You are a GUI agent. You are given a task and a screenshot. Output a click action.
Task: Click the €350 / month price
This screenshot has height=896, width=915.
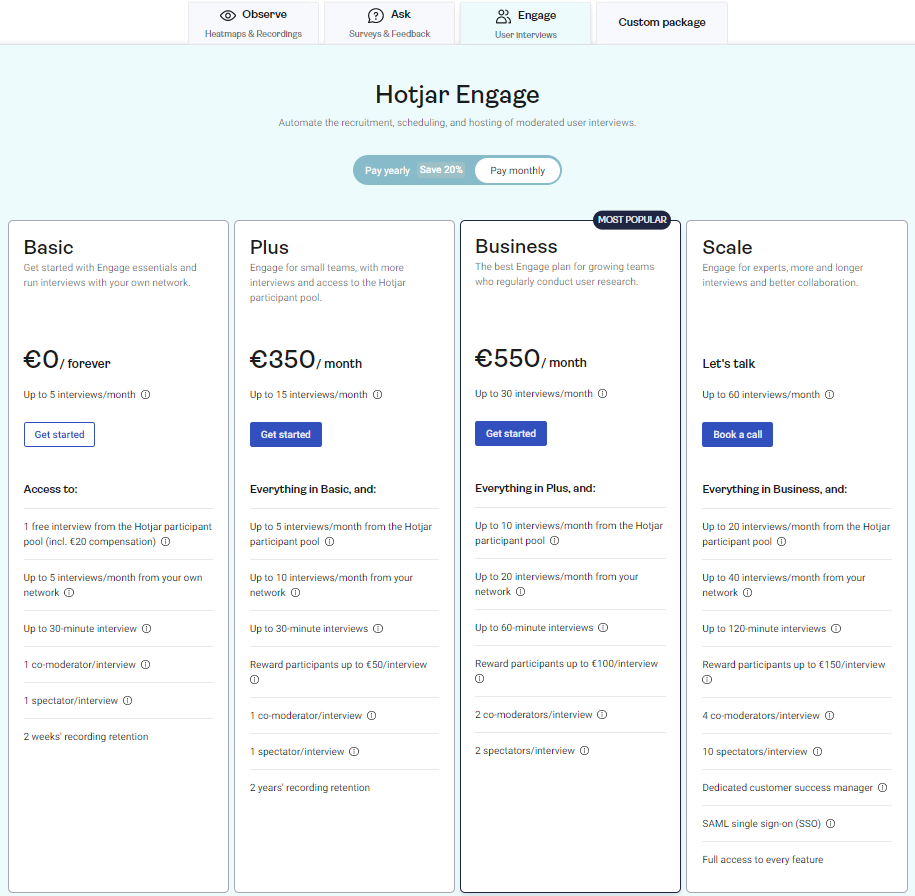click(306, 360)
